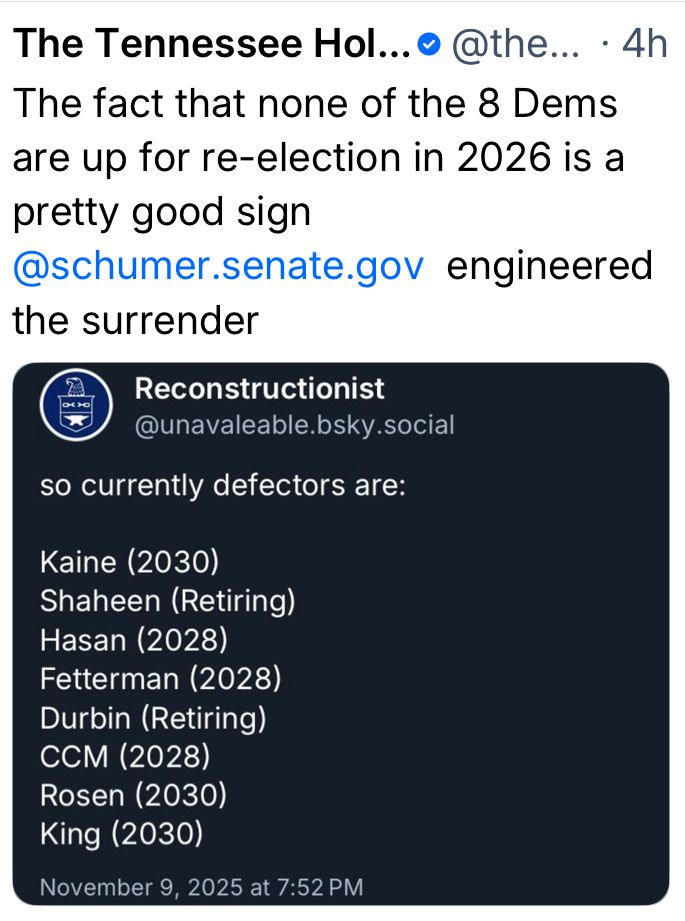Select the "King (2030)" line
The width and height of the screenshot is (685, 921).
(x=121, y=835)
